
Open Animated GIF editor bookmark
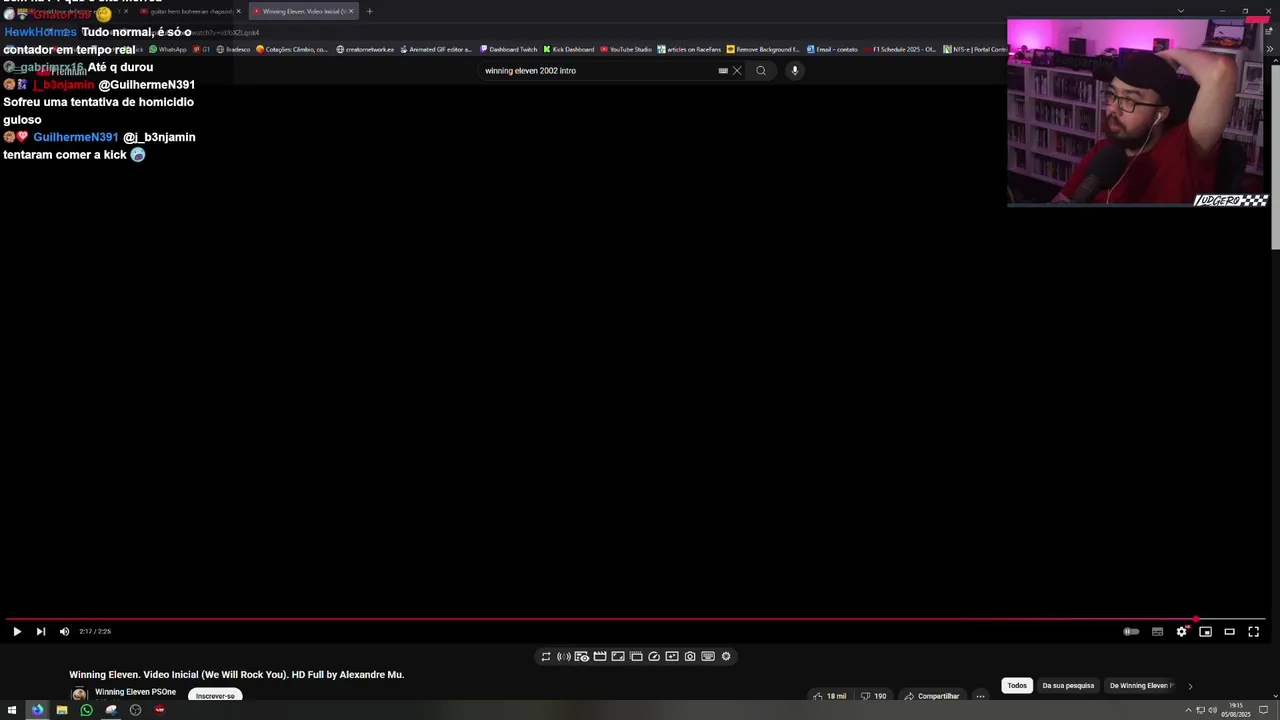[x=434, y=49]
